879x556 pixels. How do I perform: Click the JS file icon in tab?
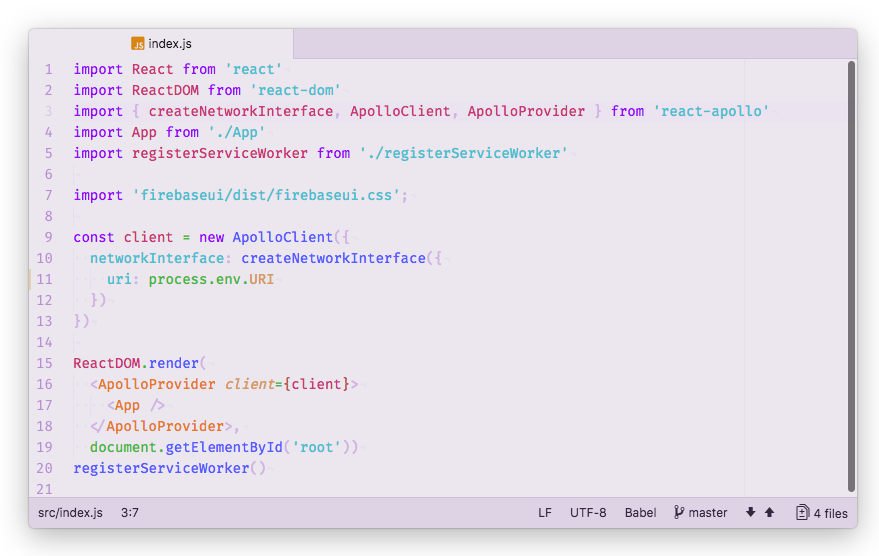click(x=137, y=44)
